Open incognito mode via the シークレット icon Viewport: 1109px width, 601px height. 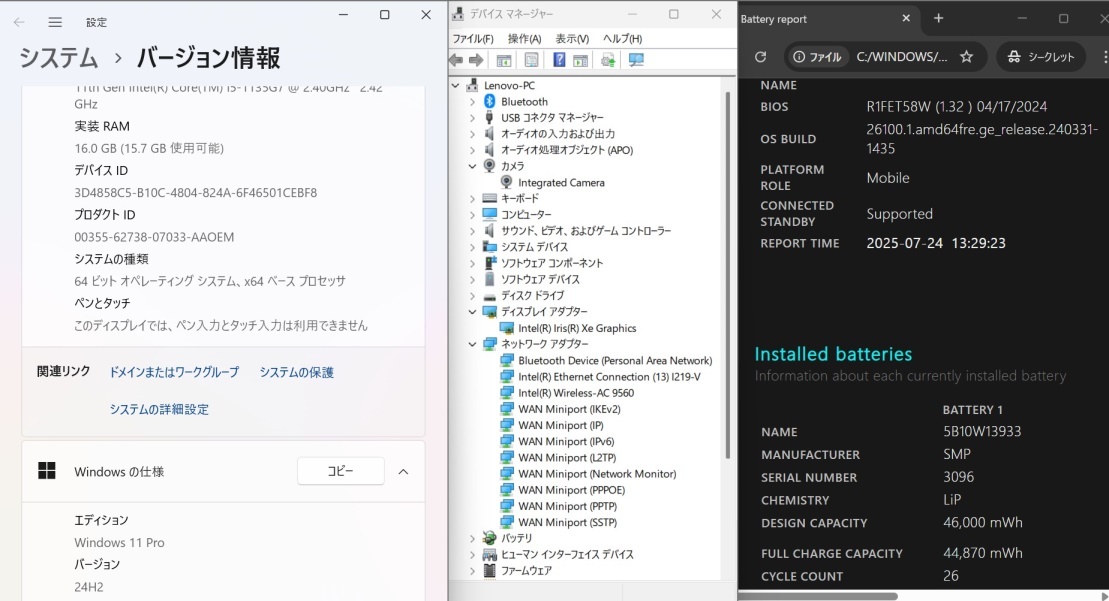coord(1040,57)
